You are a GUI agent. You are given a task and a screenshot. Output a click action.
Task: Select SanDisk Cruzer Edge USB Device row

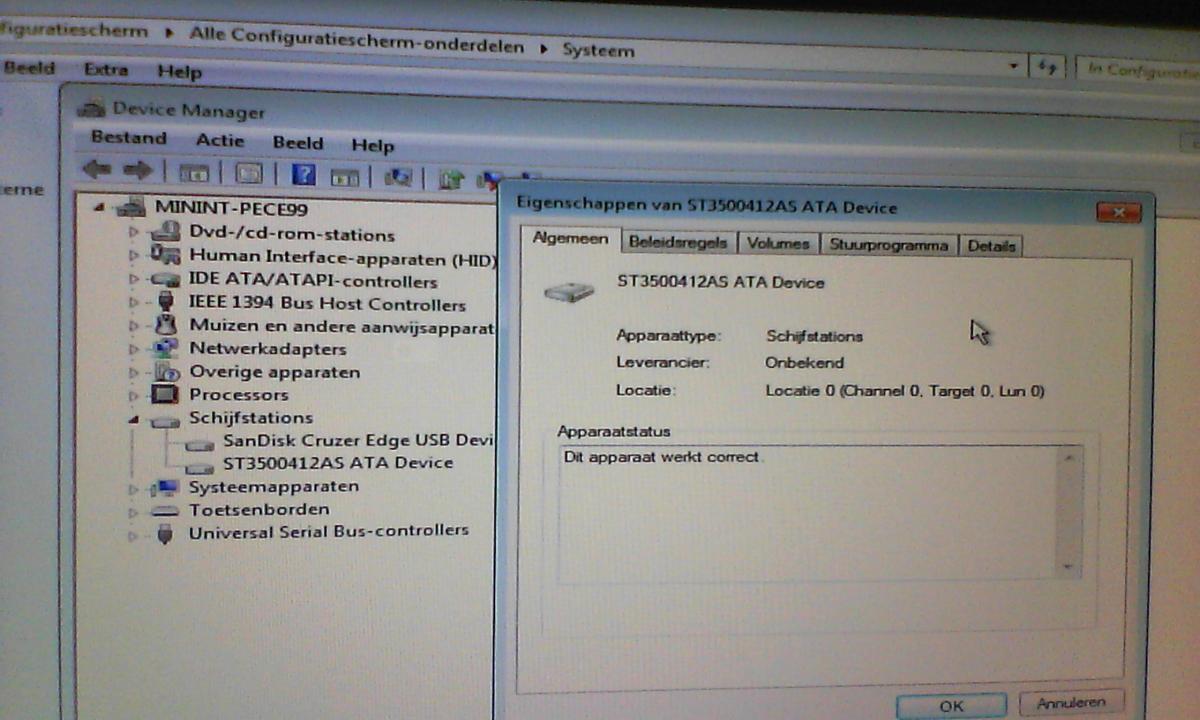click(359, 440)
